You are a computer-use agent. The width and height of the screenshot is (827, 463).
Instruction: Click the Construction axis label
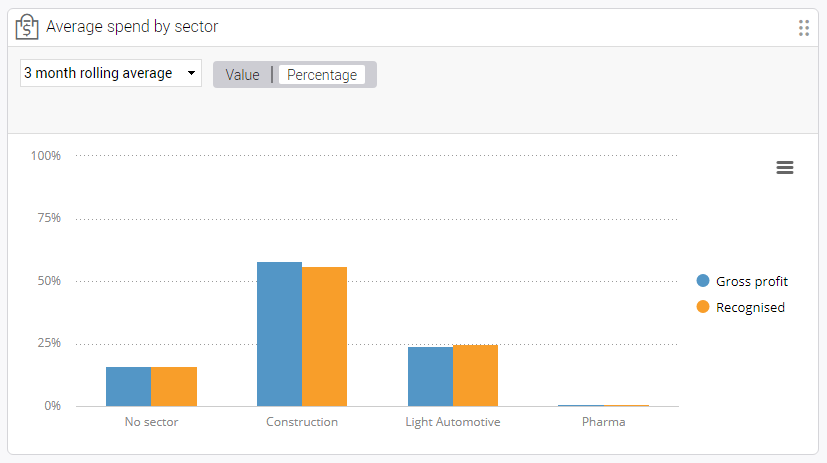[x=302, y=422]
